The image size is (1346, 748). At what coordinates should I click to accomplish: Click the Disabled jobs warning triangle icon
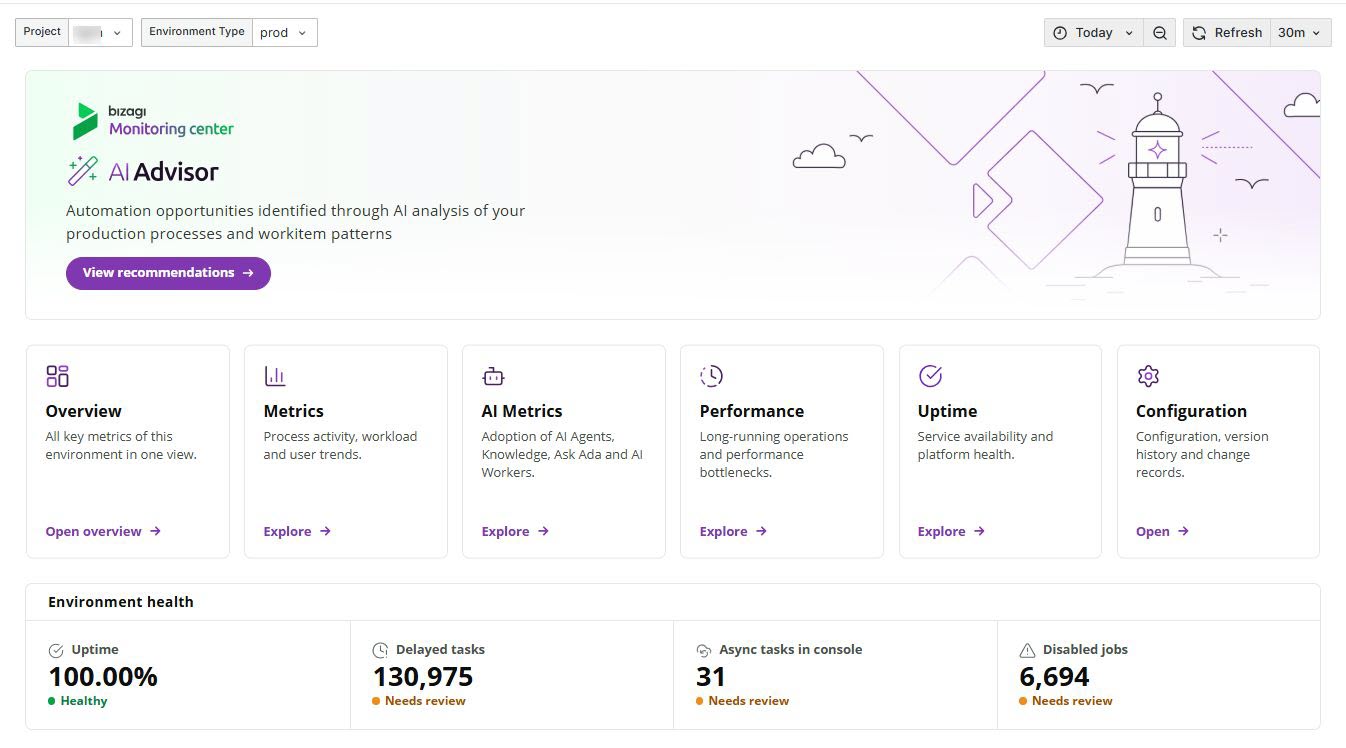click(1027, 650)
